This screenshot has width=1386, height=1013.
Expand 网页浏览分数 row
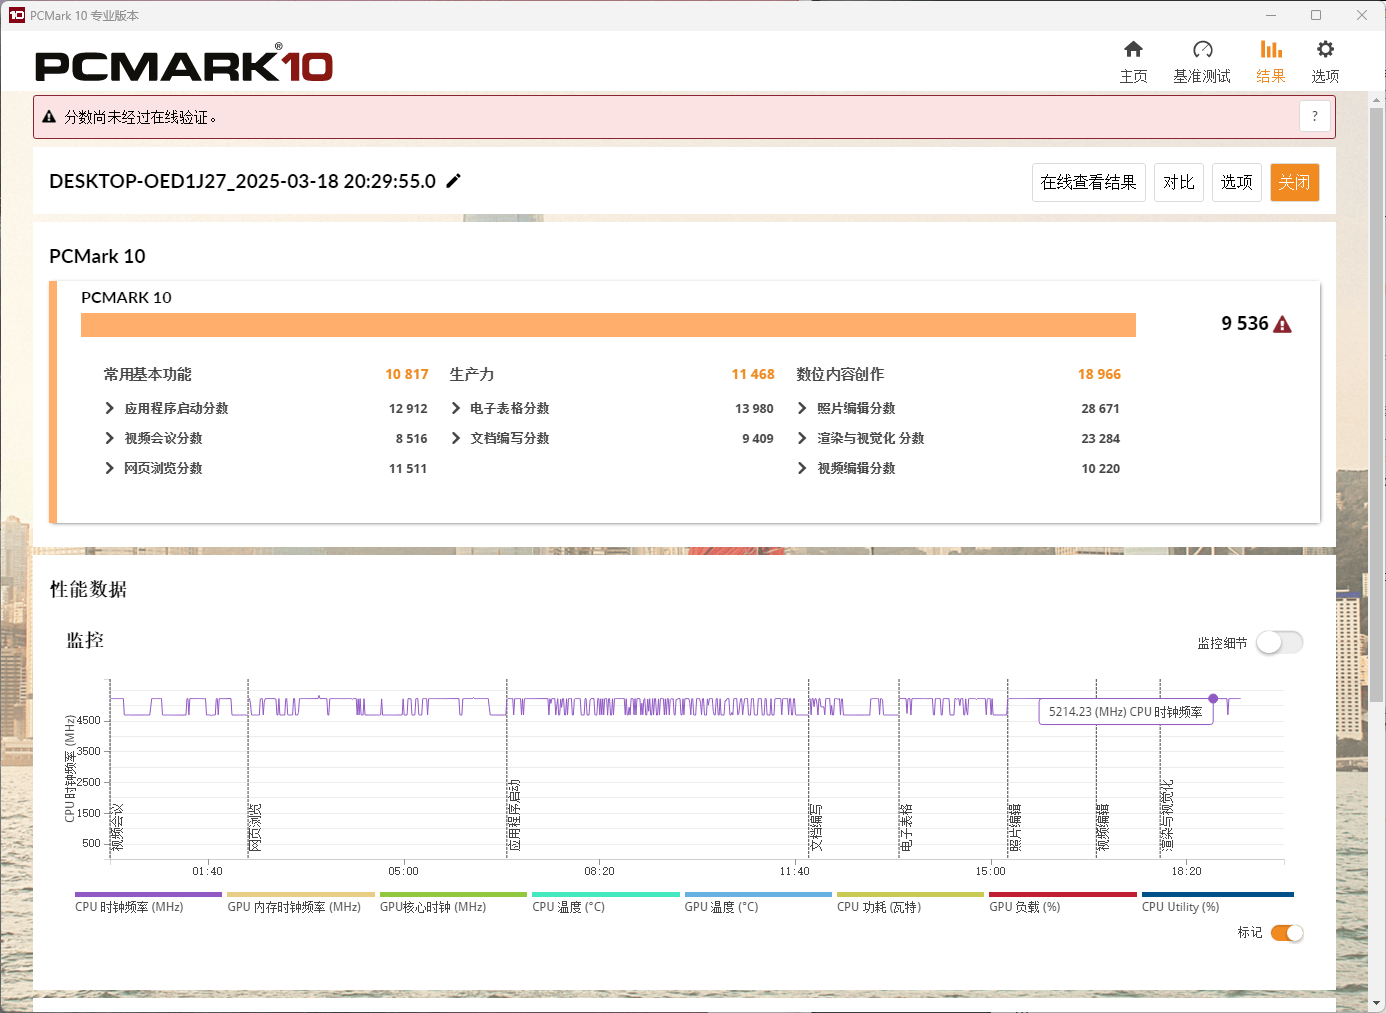110,468
